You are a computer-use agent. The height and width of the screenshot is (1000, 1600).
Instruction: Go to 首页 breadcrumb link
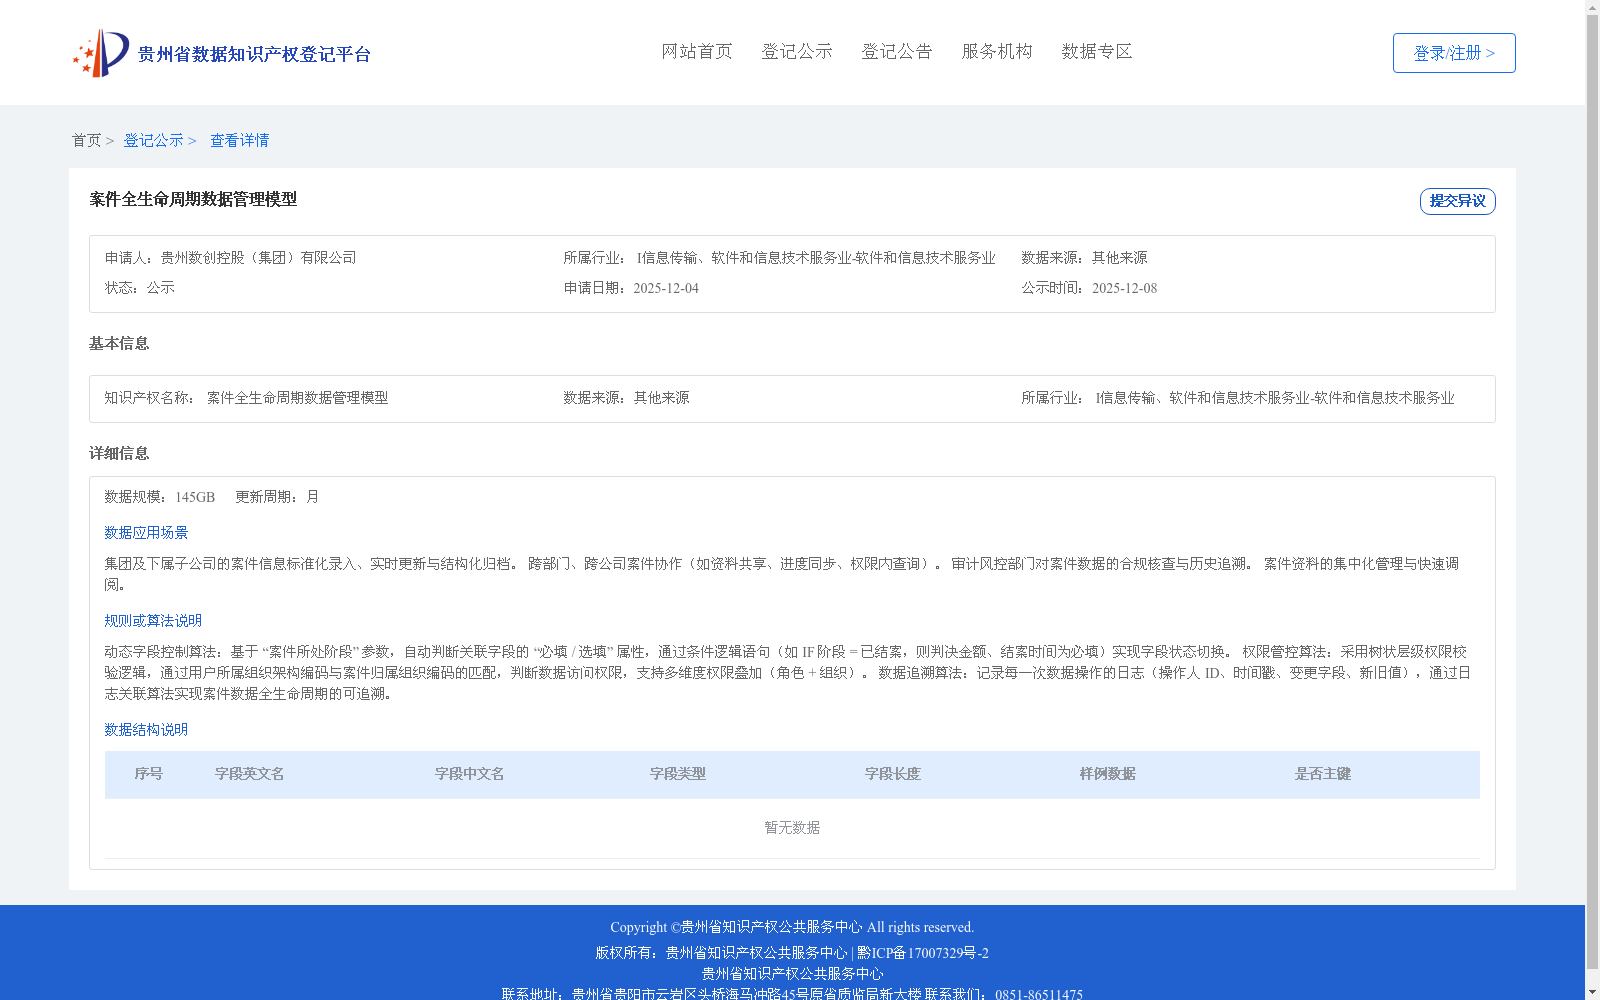(x=86, y=141)
